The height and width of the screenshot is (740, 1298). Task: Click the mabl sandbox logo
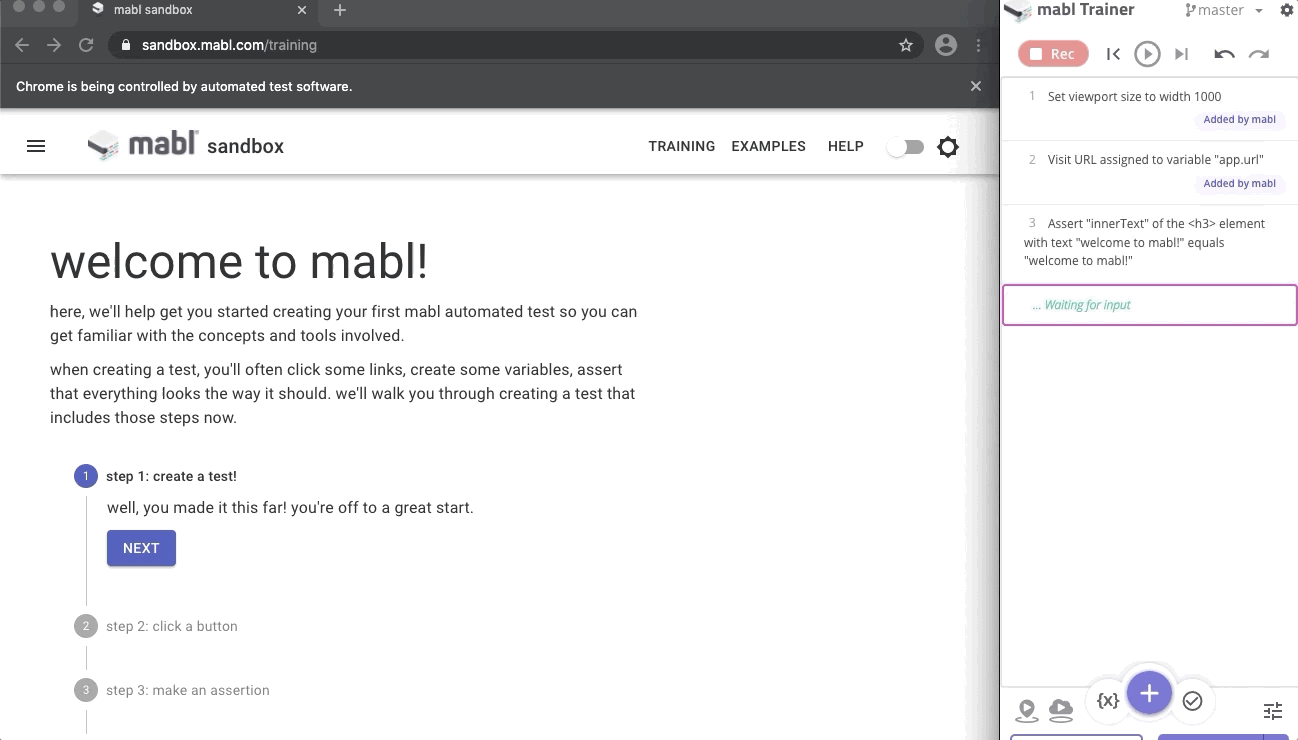point(186,145)
